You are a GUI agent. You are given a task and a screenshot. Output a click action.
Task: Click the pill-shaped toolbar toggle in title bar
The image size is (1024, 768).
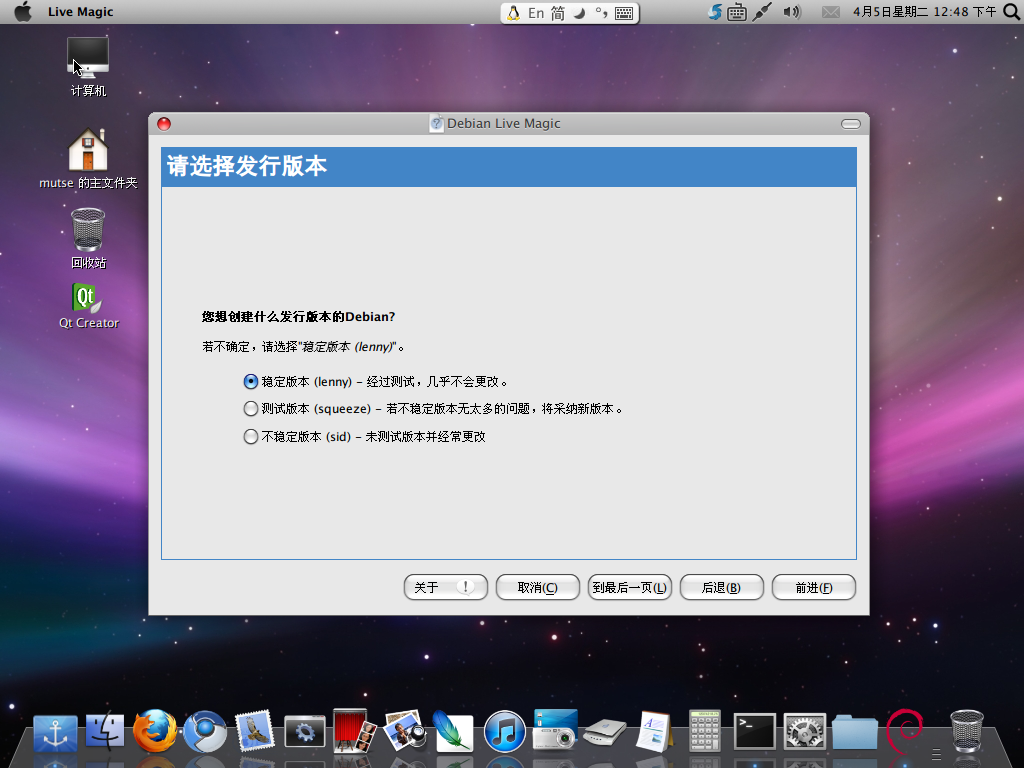(850, 124)
